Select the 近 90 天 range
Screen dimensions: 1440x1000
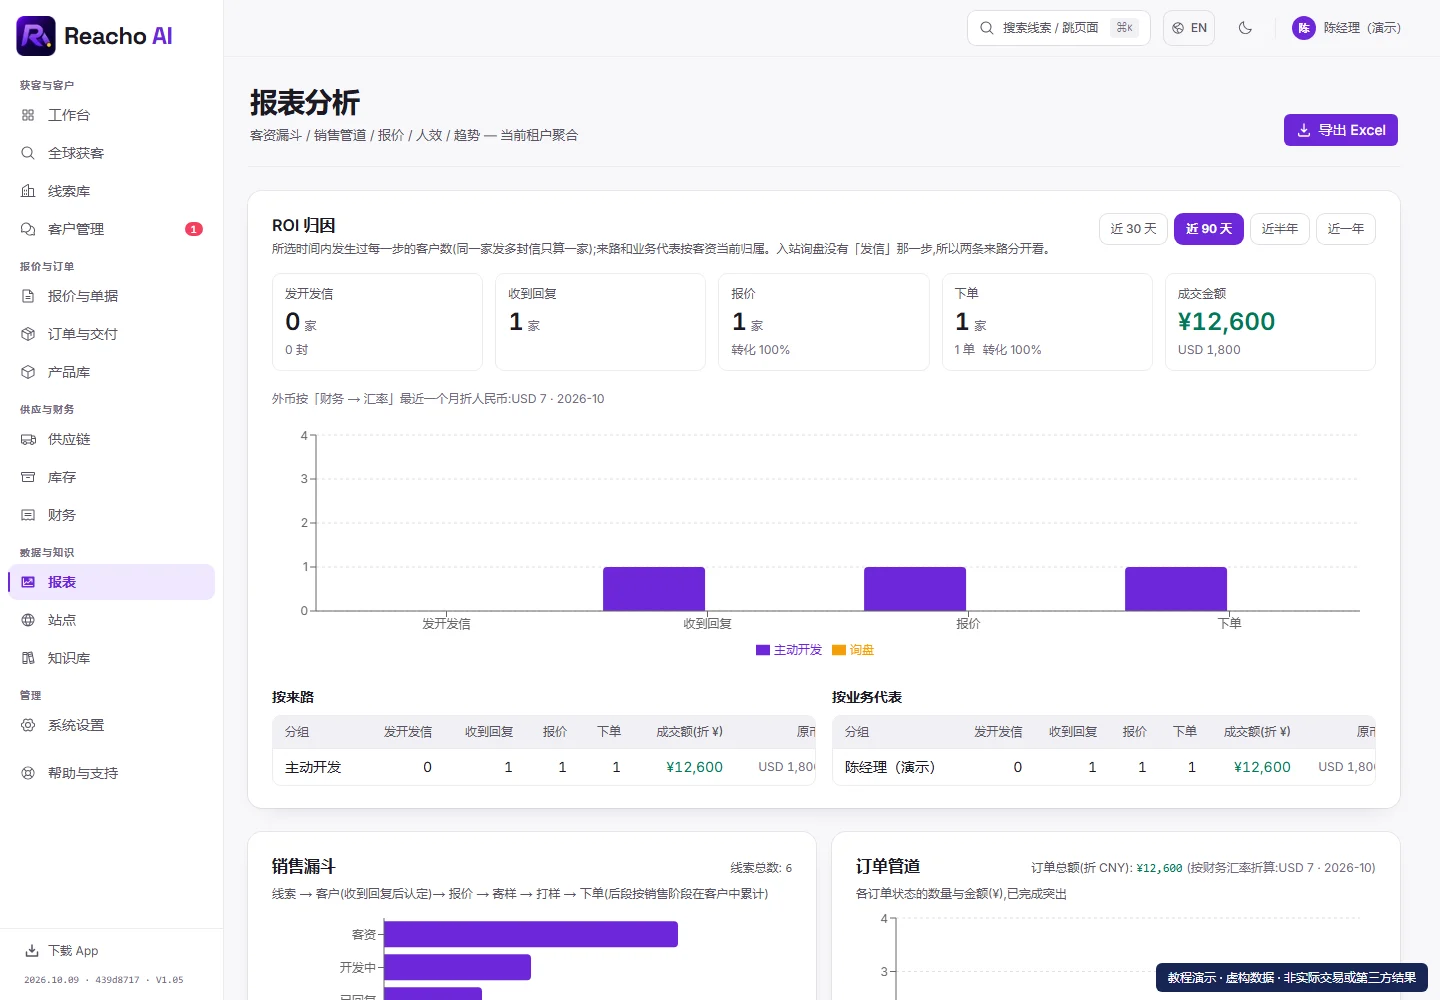coord(1209,229)
